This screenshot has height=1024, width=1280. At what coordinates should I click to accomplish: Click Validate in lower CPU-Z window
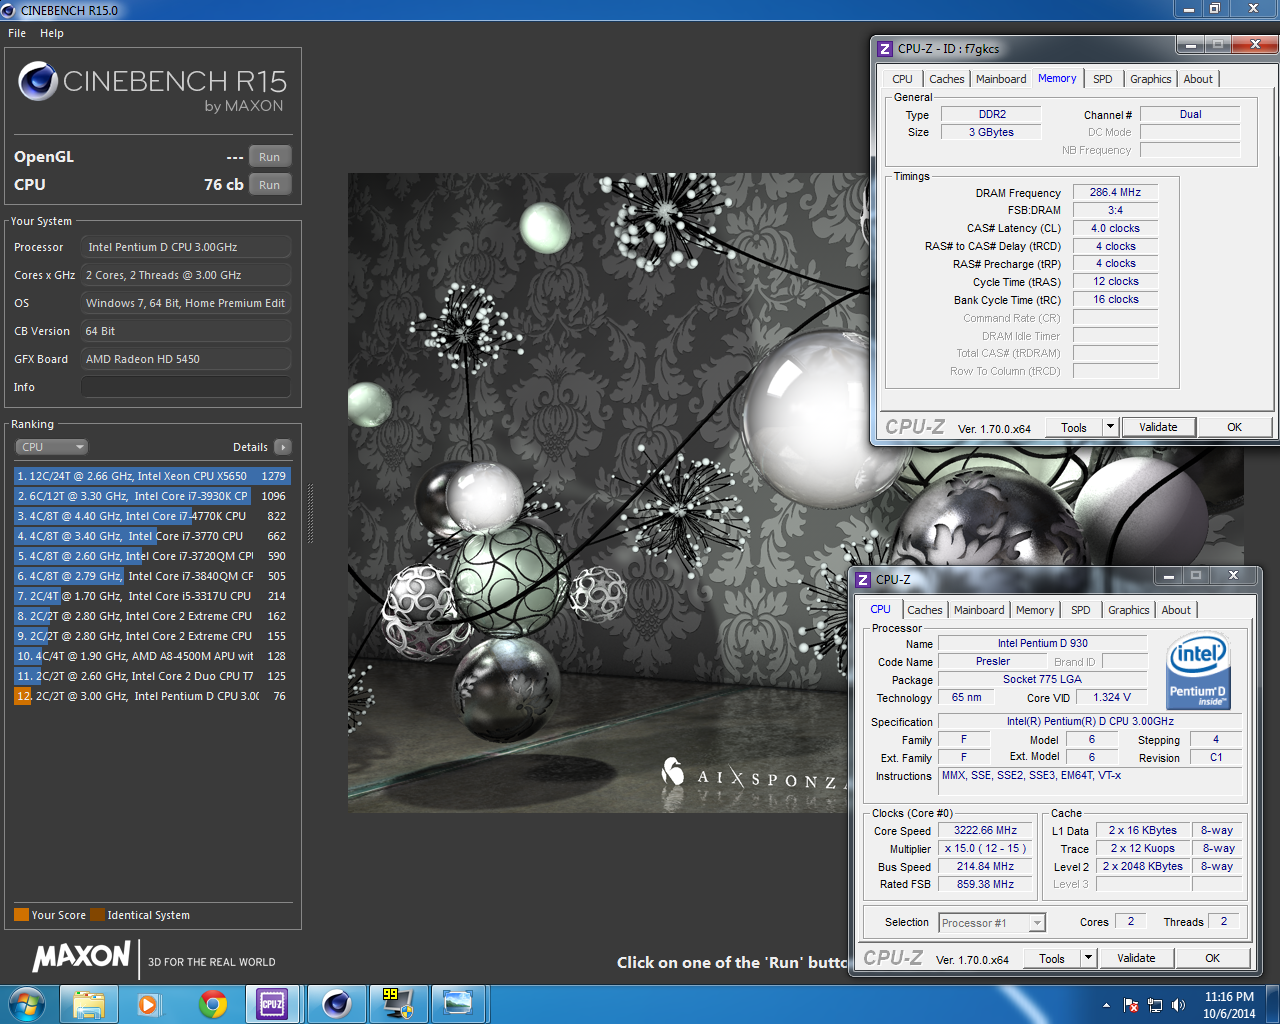coord(1136,958)
